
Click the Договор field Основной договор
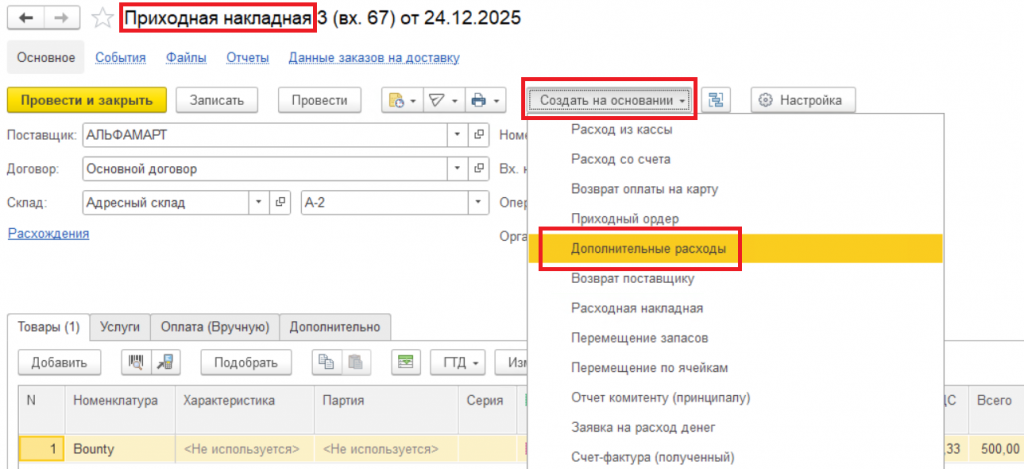pos(264,169)
